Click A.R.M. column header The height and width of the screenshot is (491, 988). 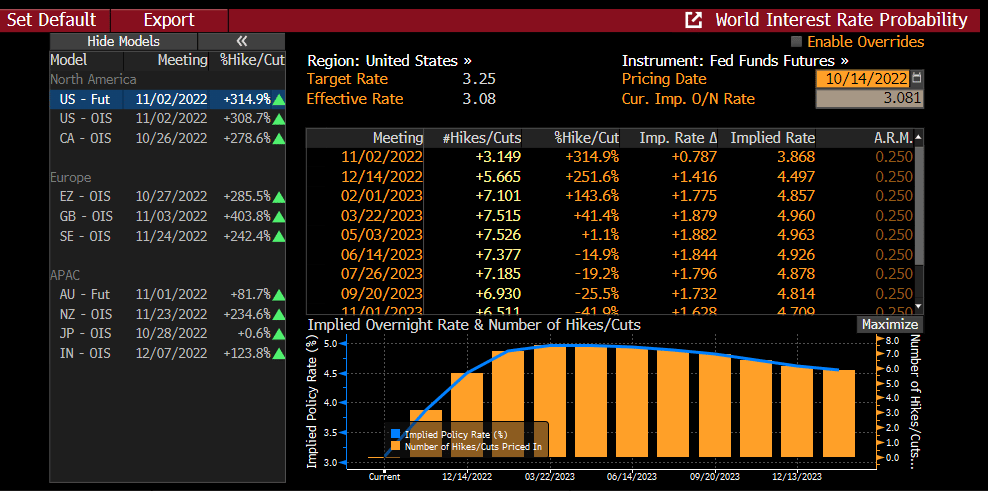864,137
